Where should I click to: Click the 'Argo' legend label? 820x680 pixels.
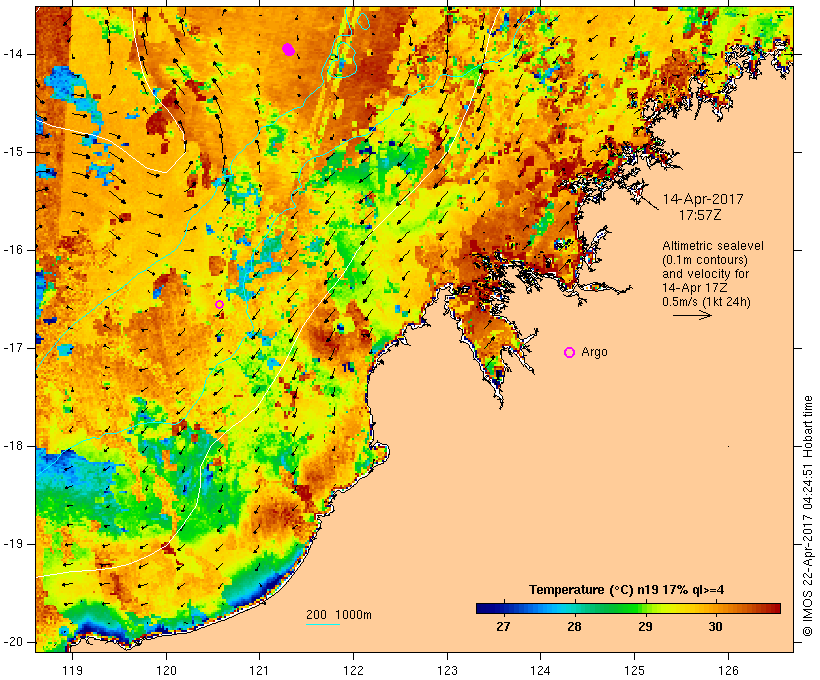595,352
